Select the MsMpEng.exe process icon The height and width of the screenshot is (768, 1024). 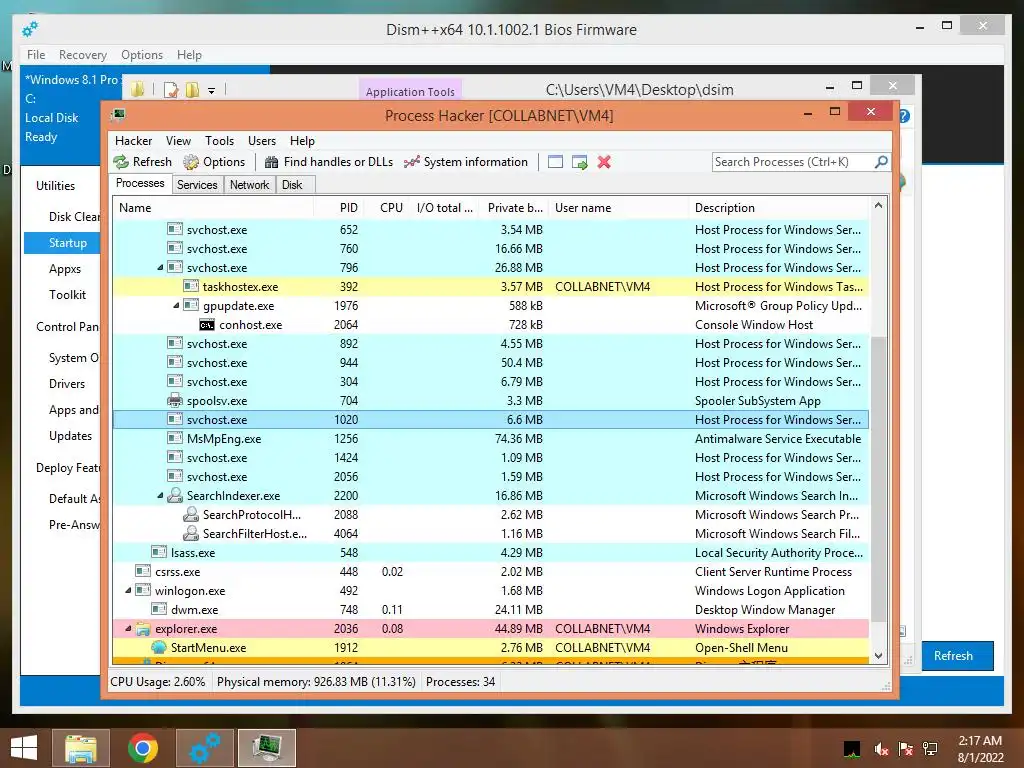point(174,438)
